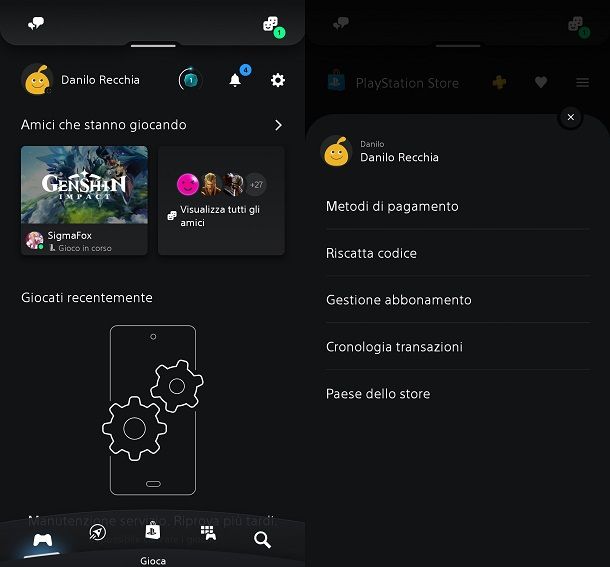Image resolution: width=610 pixels, height=567 pixels.
Task: Close the store account menu panel
Action: (x=571, y=117)
